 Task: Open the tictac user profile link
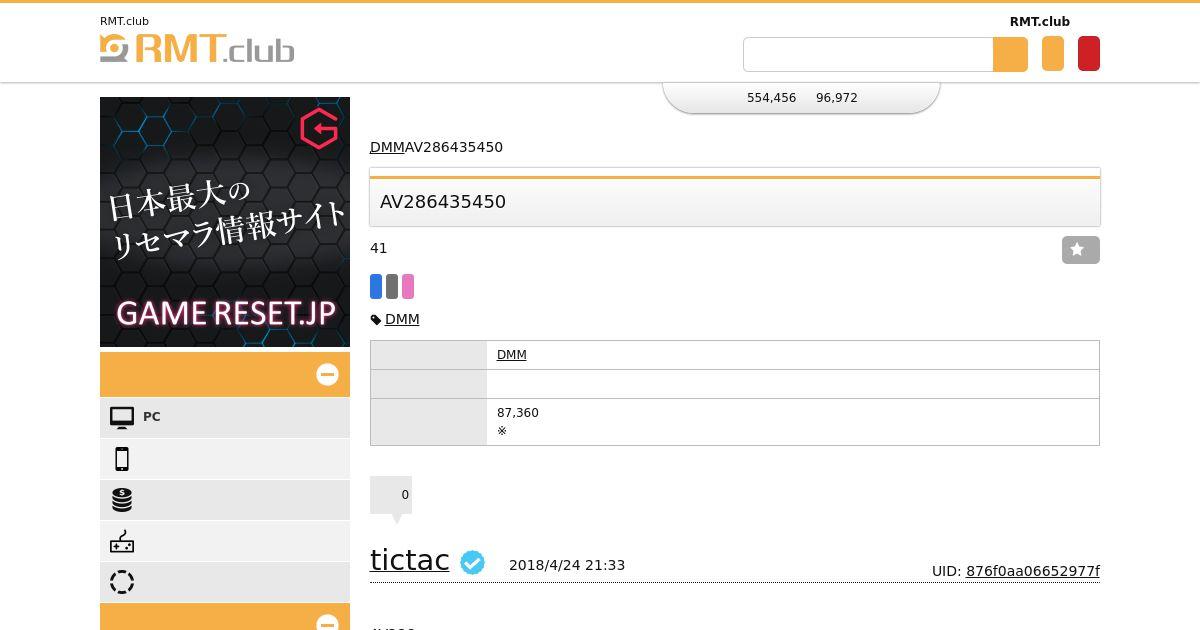(410, 560)
